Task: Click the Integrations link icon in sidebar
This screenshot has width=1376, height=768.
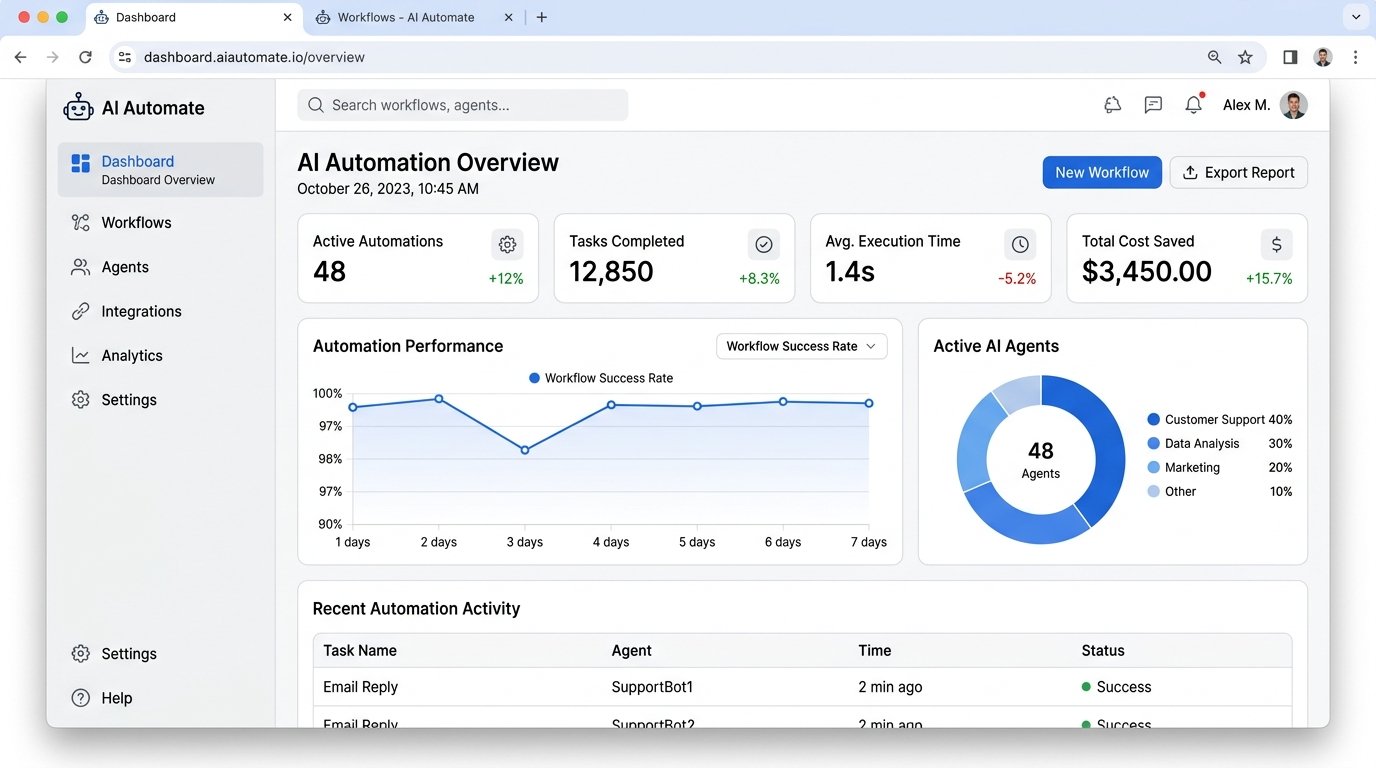Action: coord(80,311)
